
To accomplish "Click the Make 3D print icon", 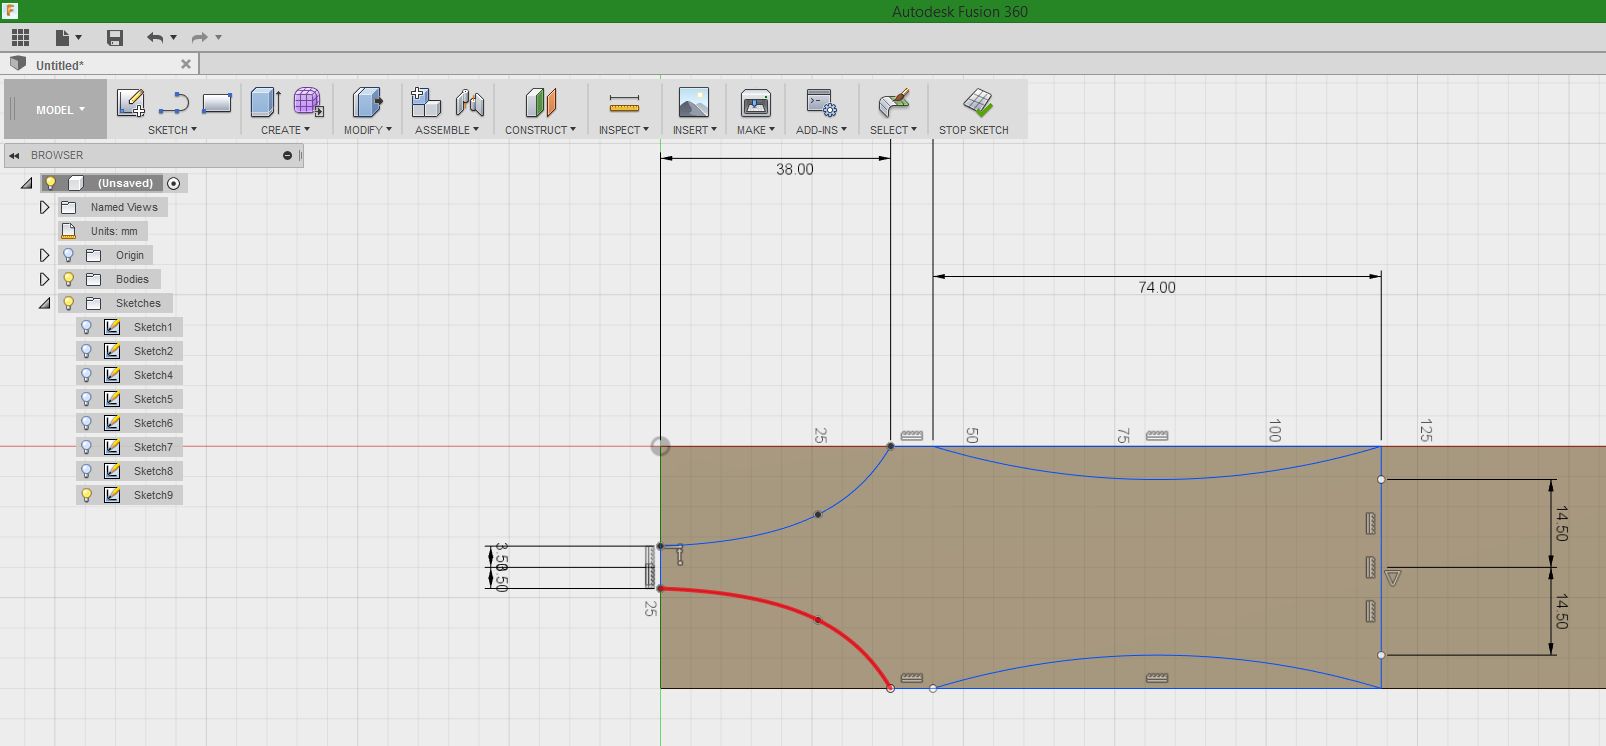I will tap(756, 102).
